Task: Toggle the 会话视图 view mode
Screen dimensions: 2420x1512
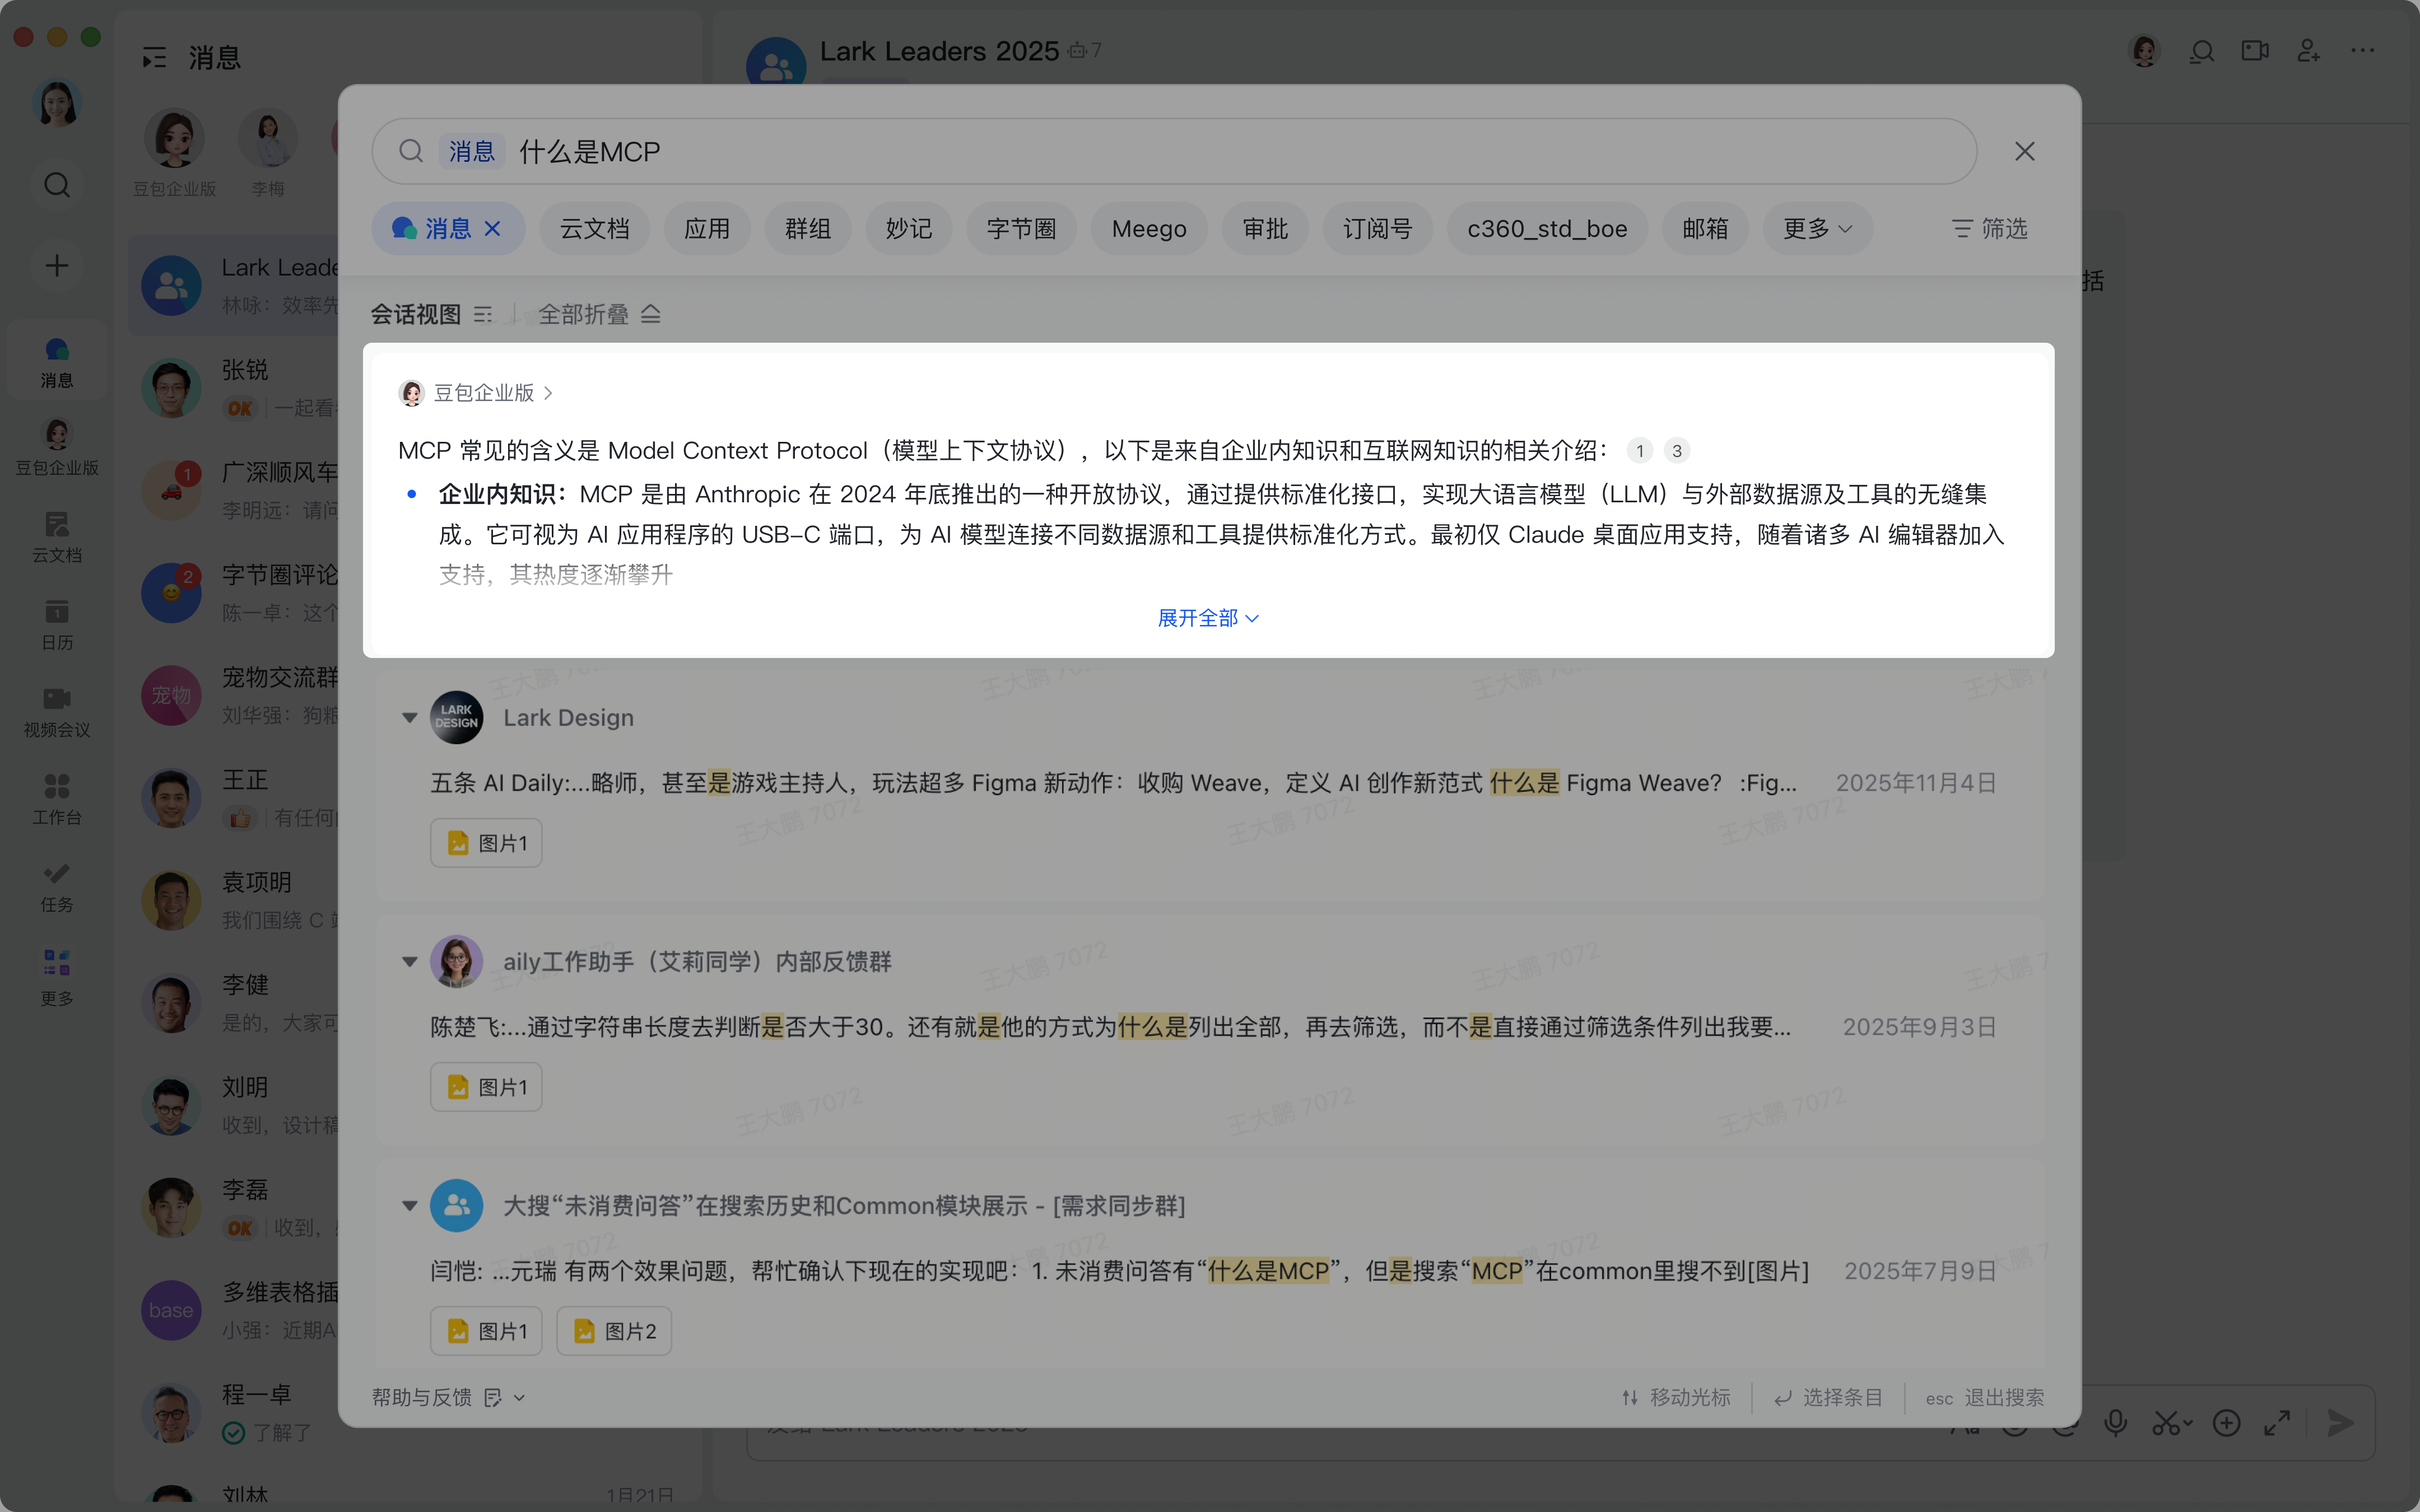Action: 432,314
